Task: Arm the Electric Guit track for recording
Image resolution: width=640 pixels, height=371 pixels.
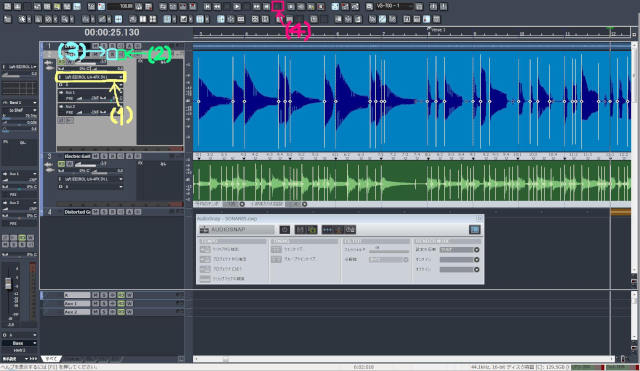Action: (113, 156)
